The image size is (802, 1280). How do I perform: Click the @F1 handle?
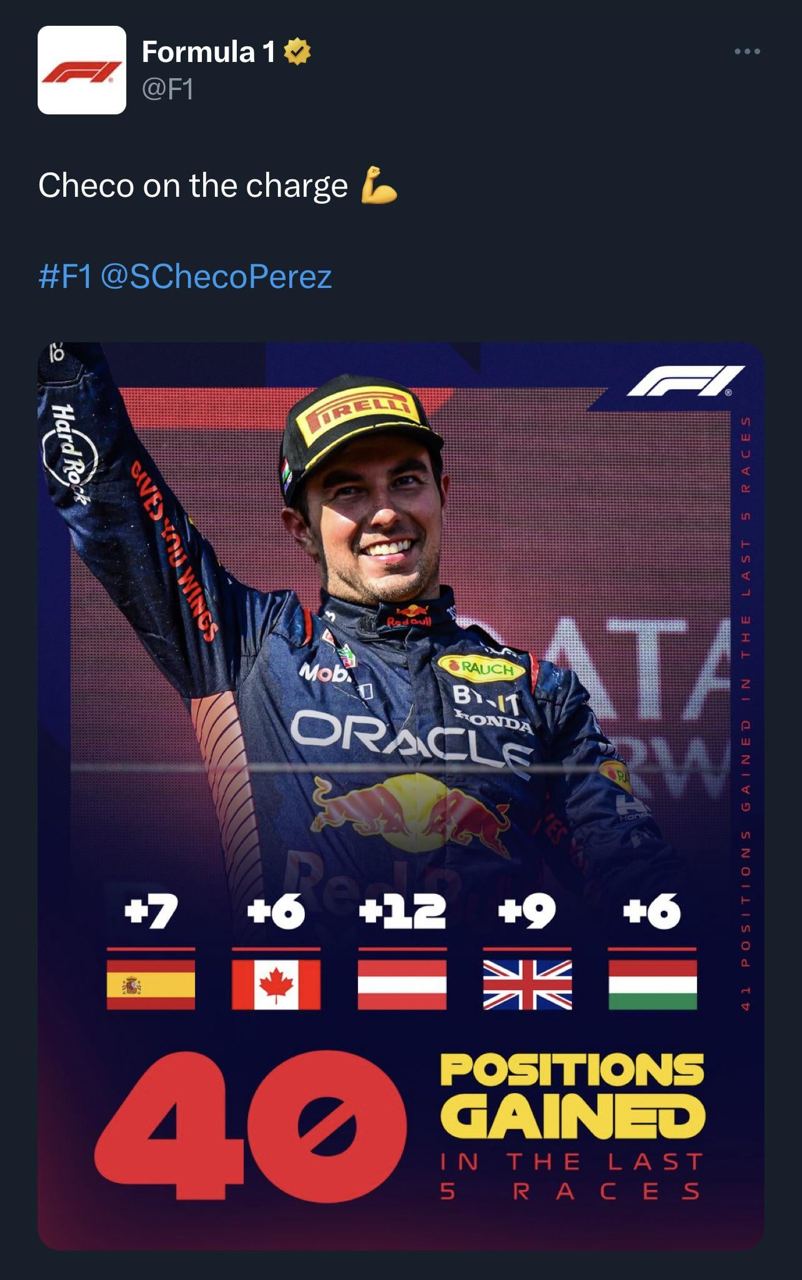point(167,89)
